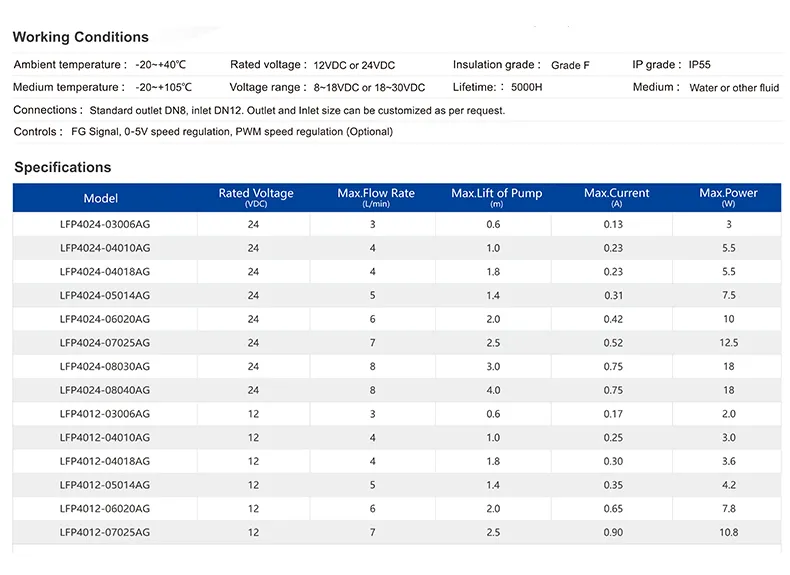Click the Water or other fluid value
This screenshot has width=790, height=575.
[734, 88]
